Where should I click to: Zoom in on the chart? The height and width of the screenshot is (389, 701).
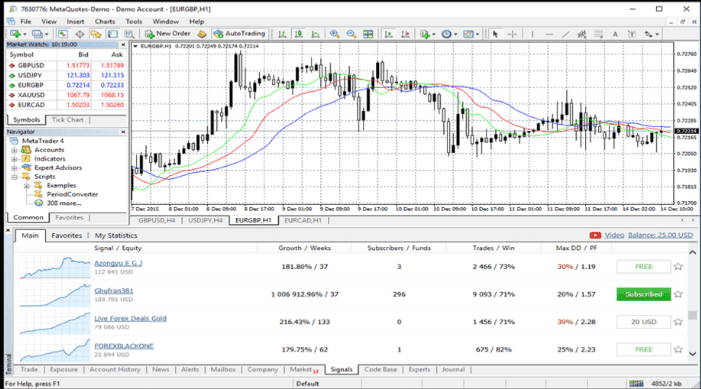point(334,34)
